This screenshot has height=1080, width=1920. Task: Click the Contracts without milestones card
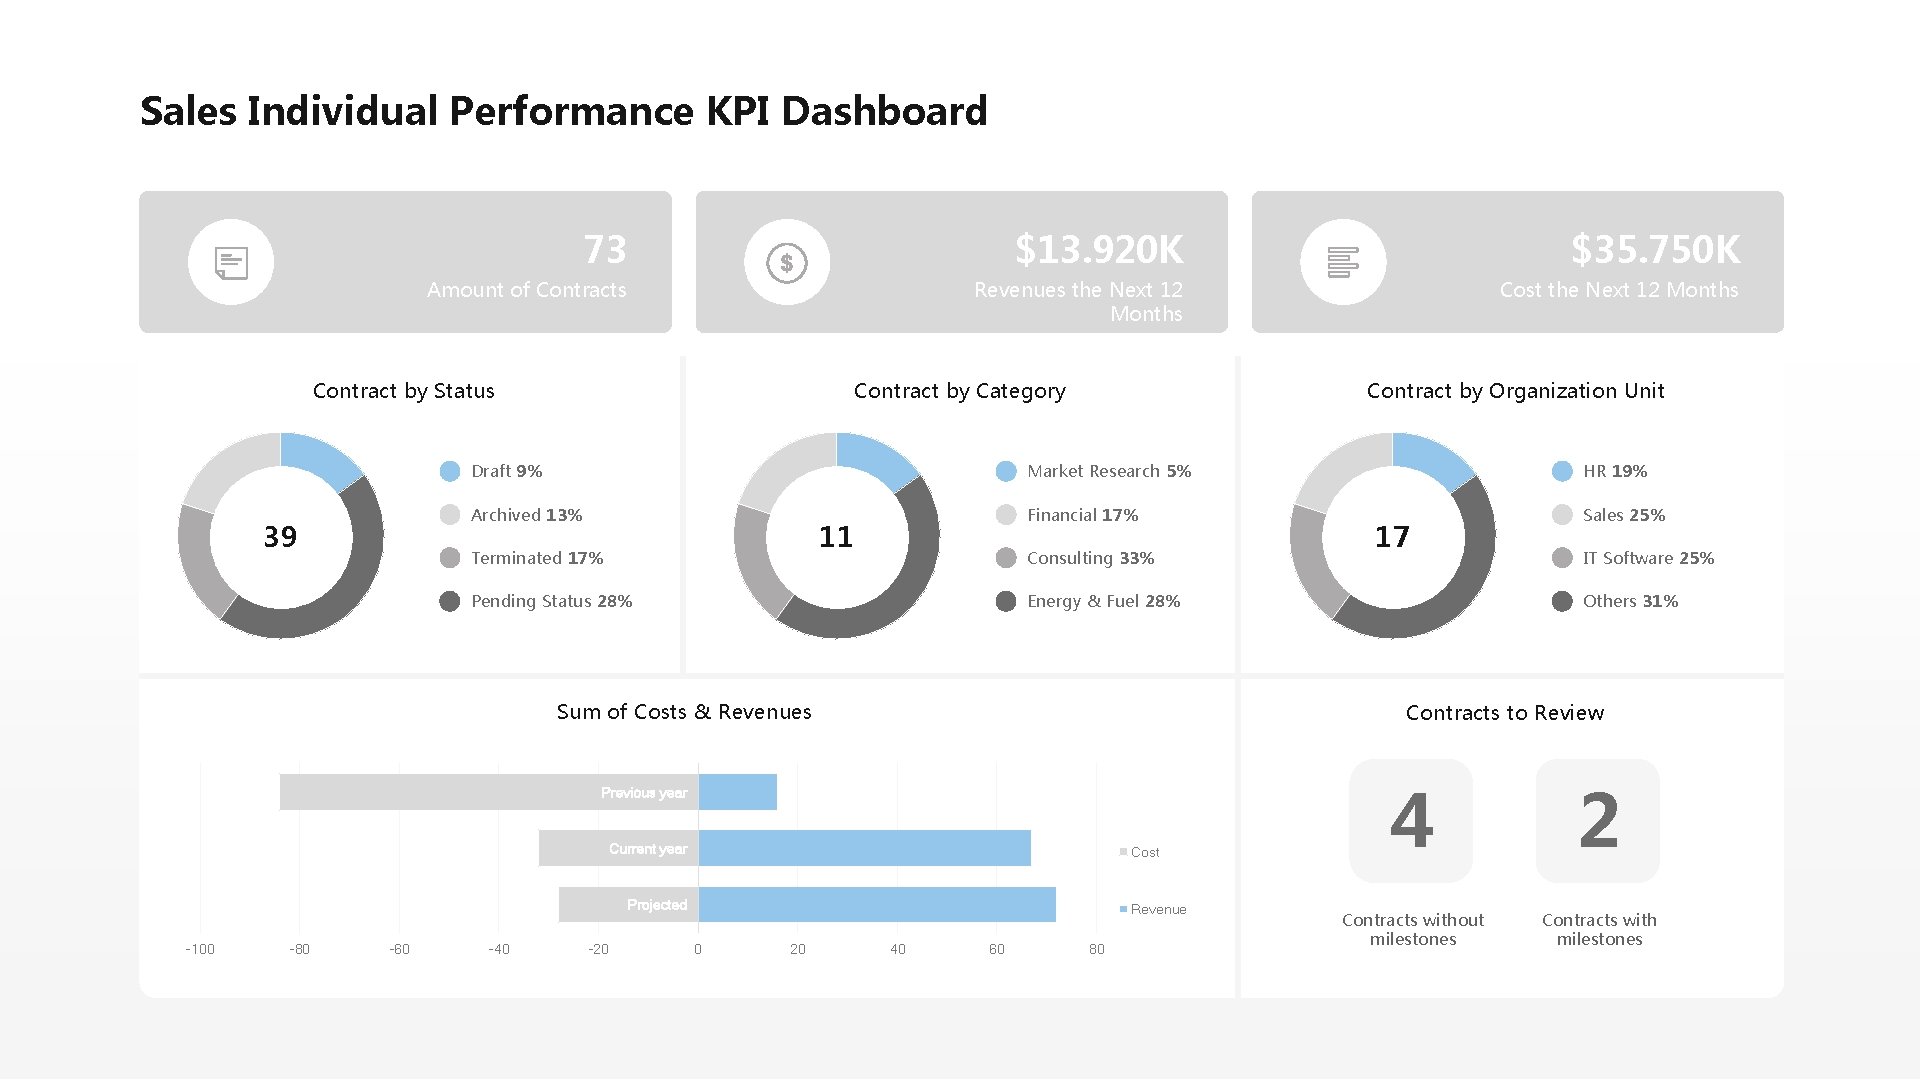(1411, 820)
